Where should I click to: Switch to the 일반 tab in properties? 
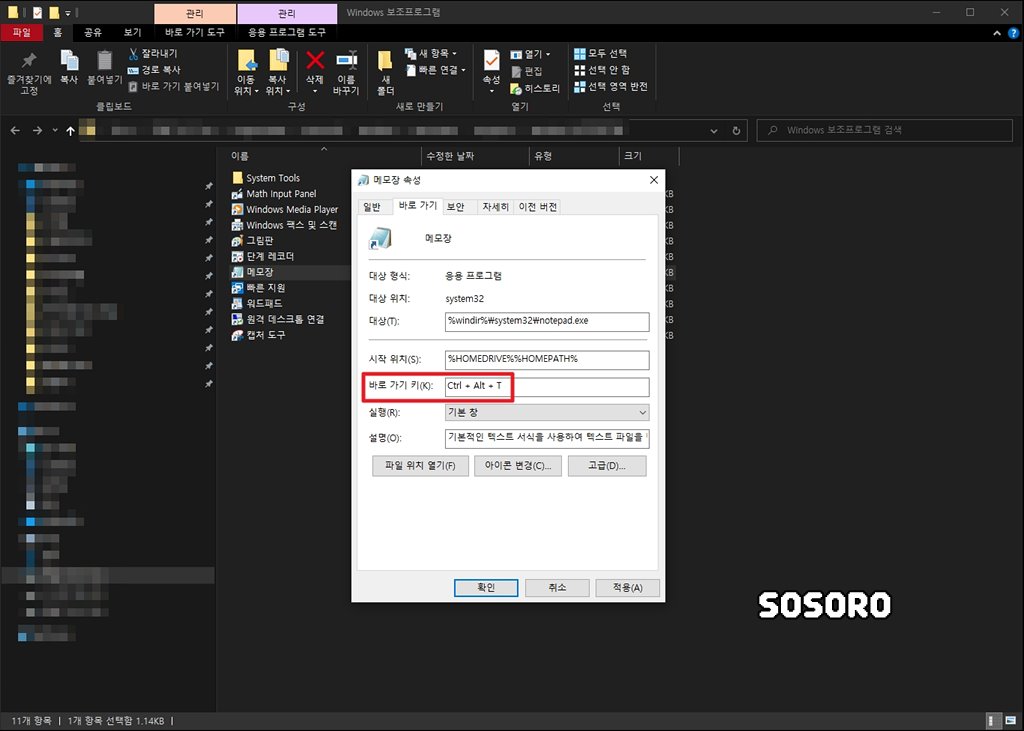click(372, 207)
